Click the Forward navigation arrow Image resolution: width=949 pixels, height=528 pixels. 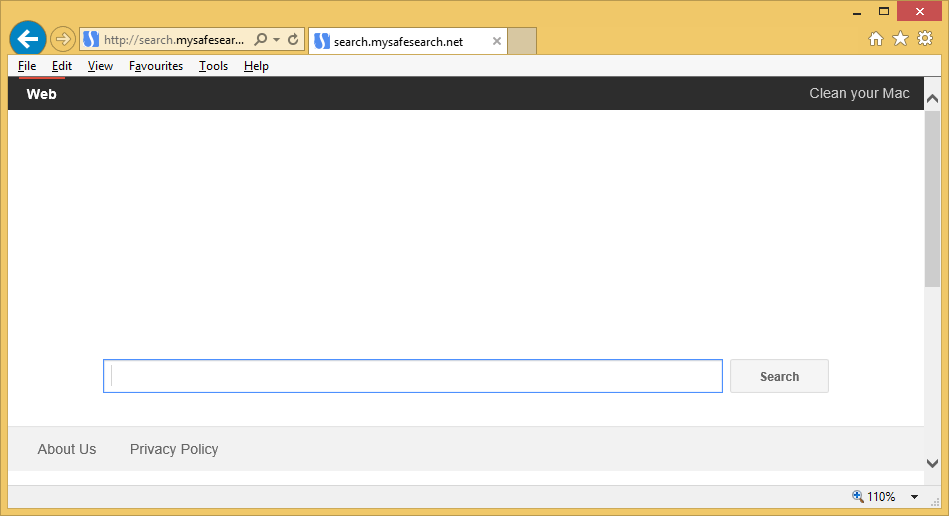pos(62,40)
